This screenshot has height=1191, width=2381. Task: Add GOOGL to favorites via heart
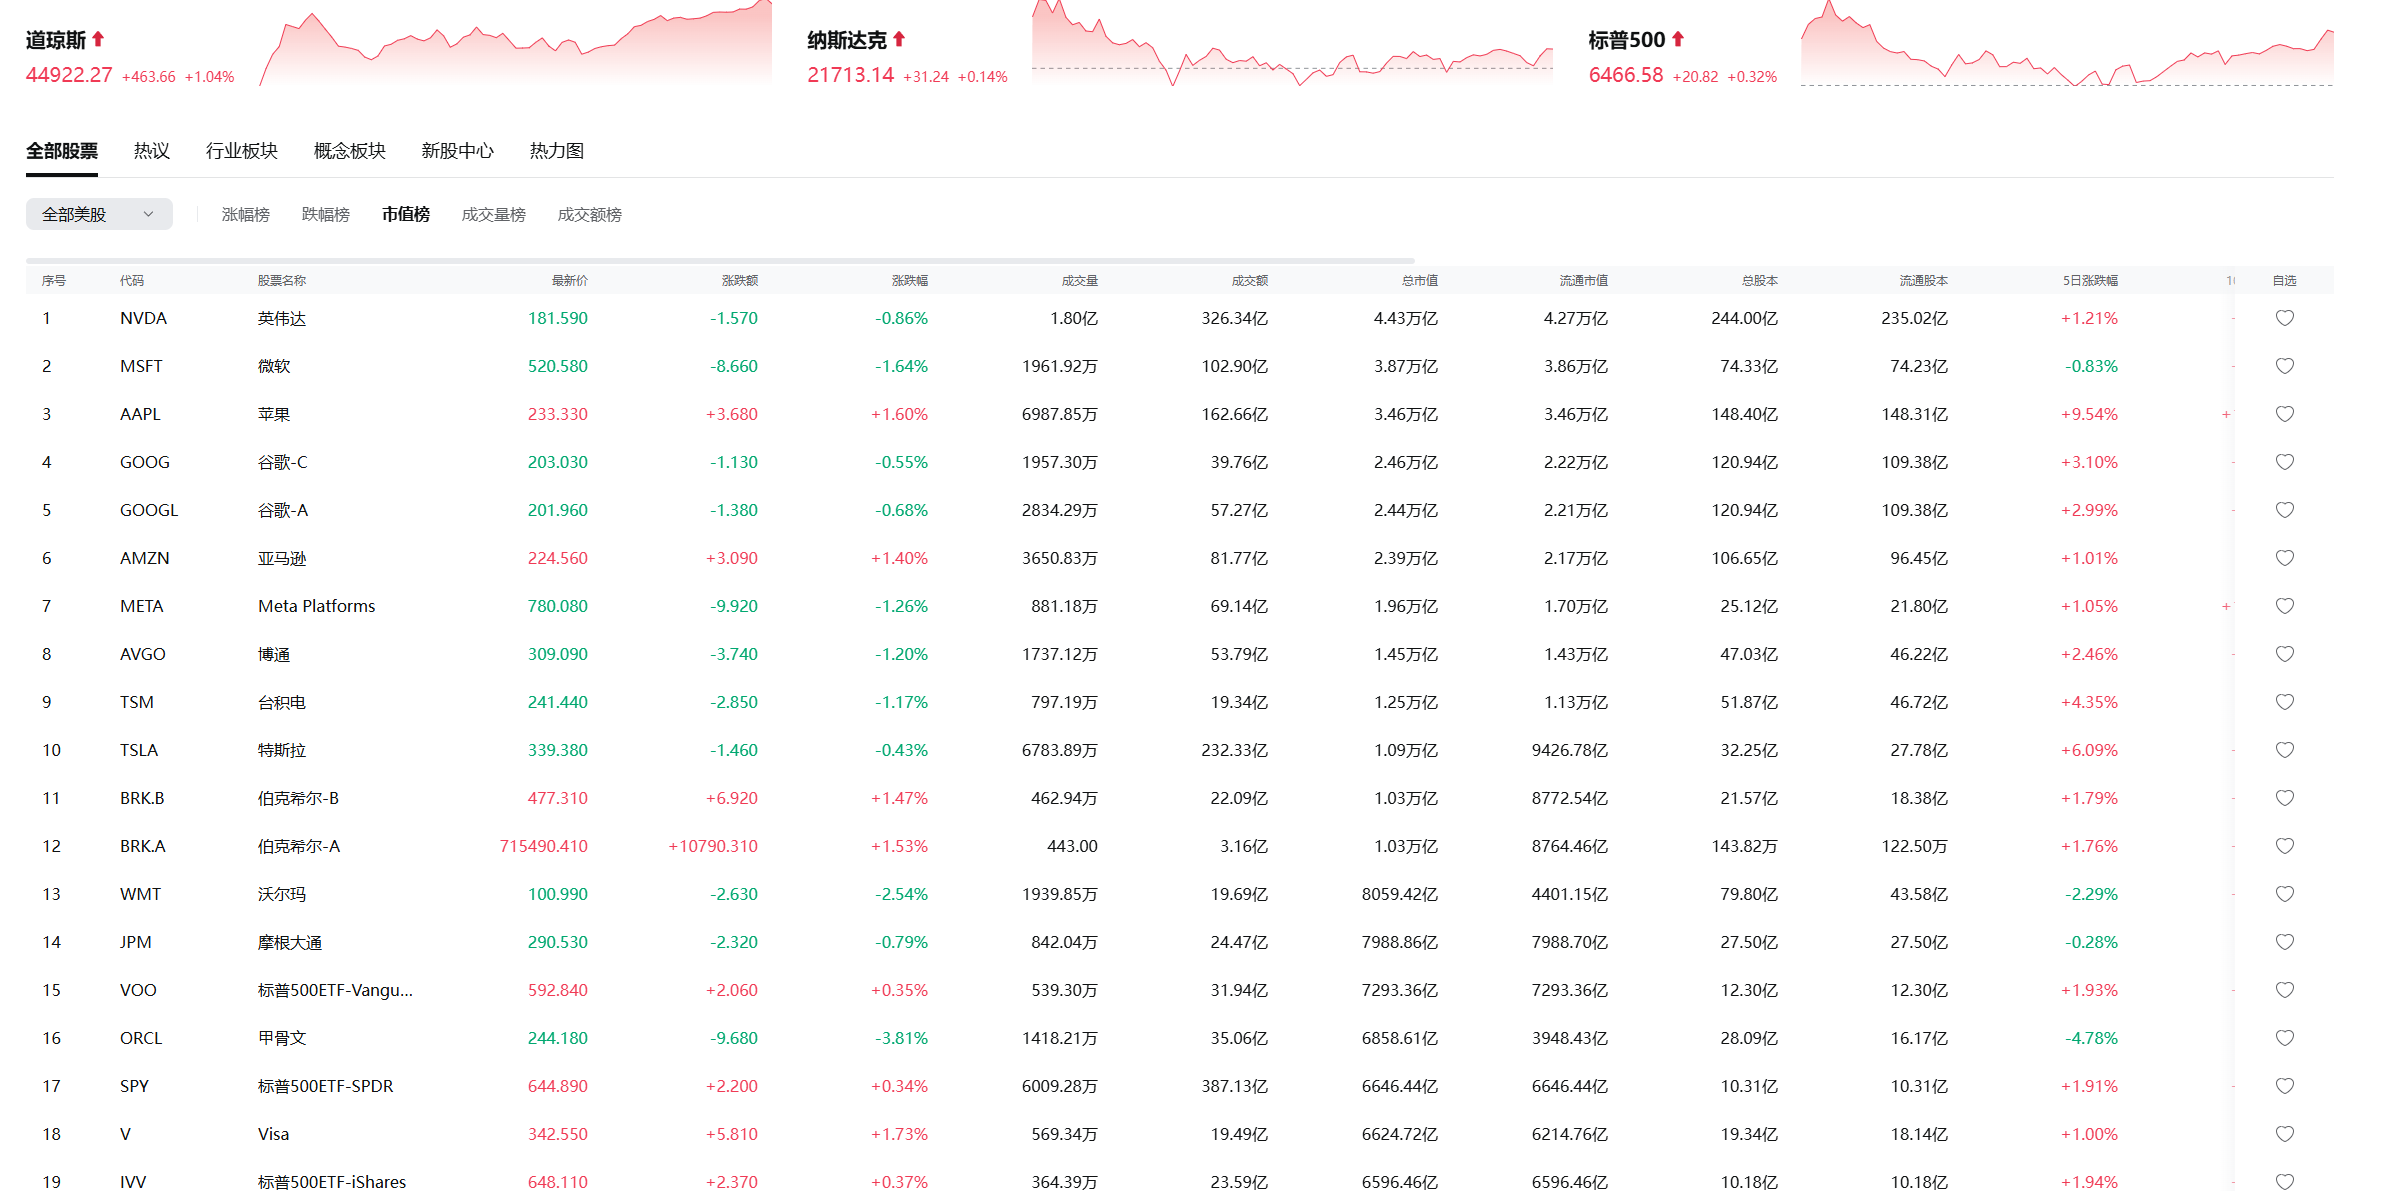click(x=2284, y=510)
